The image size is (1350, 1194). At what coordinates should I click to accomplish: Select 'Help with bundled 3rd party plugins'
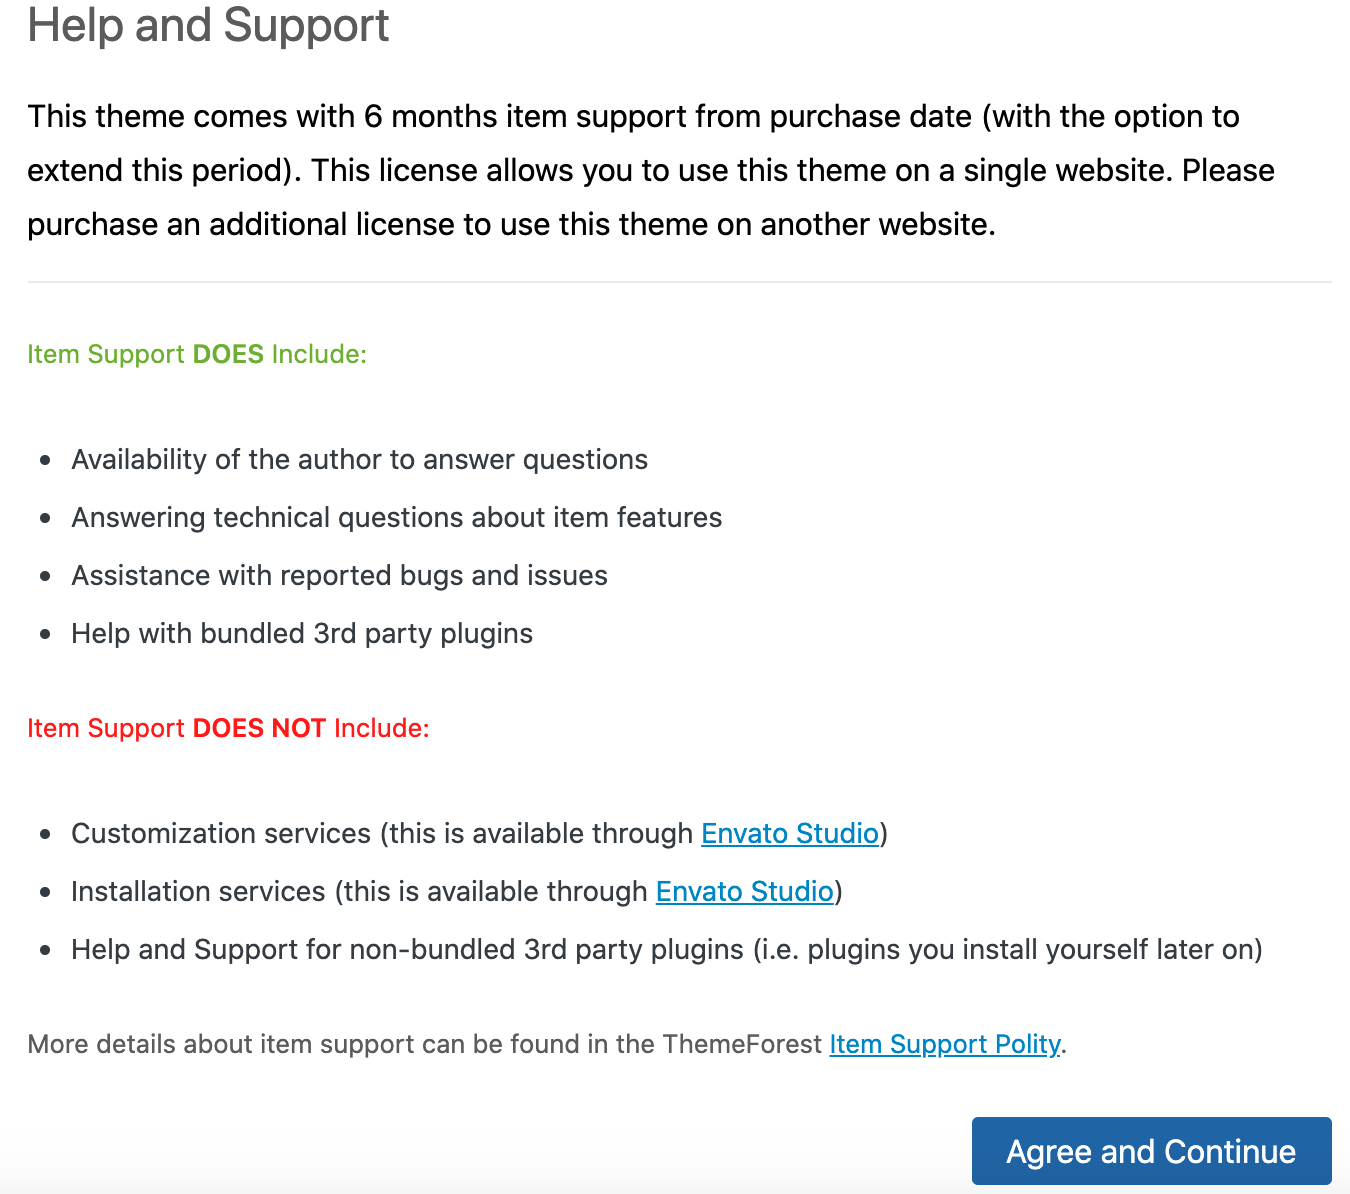coord(302,633)
